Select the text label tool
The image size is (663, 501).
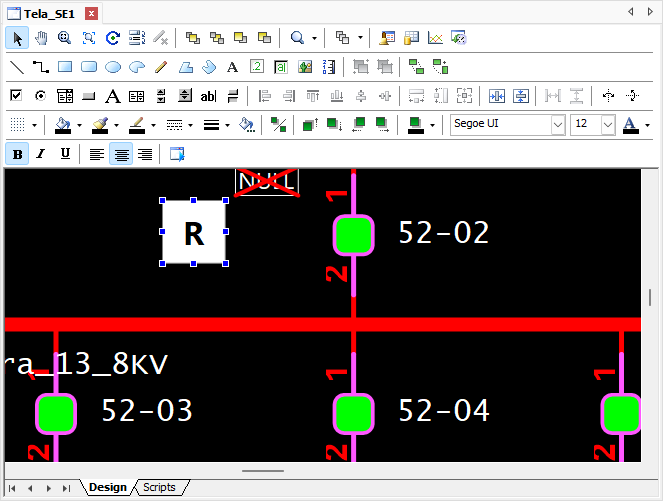(232, 67)
